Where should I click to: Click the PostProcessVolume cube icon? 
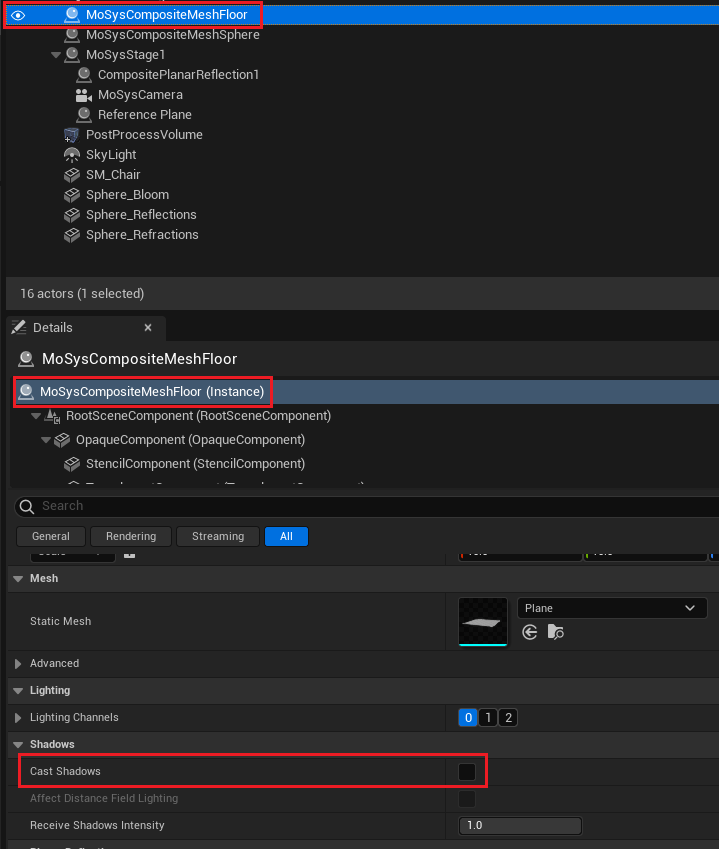(x=71, y=135)
